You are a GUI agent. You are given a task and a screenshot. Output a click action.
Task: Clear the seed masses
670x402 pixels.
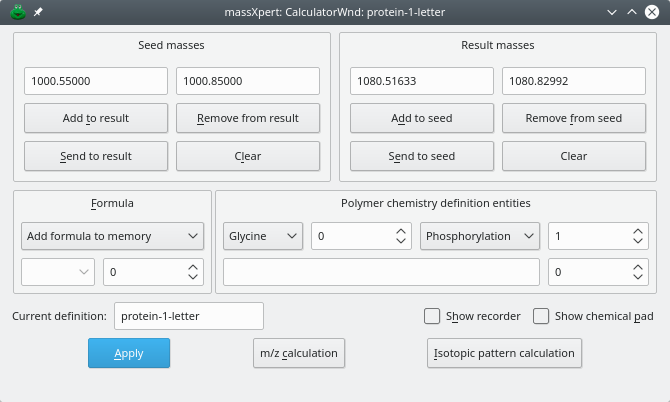248,156
